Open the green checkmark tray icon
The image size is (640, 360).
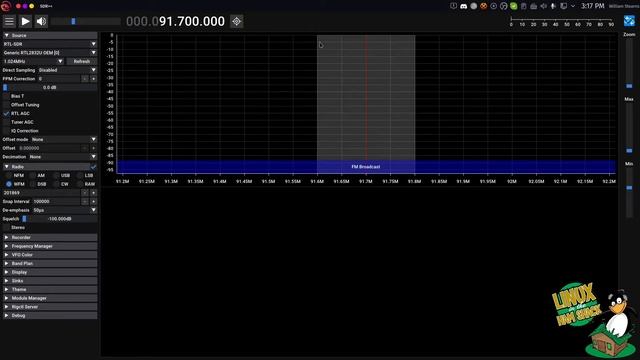tap(513, 6)
